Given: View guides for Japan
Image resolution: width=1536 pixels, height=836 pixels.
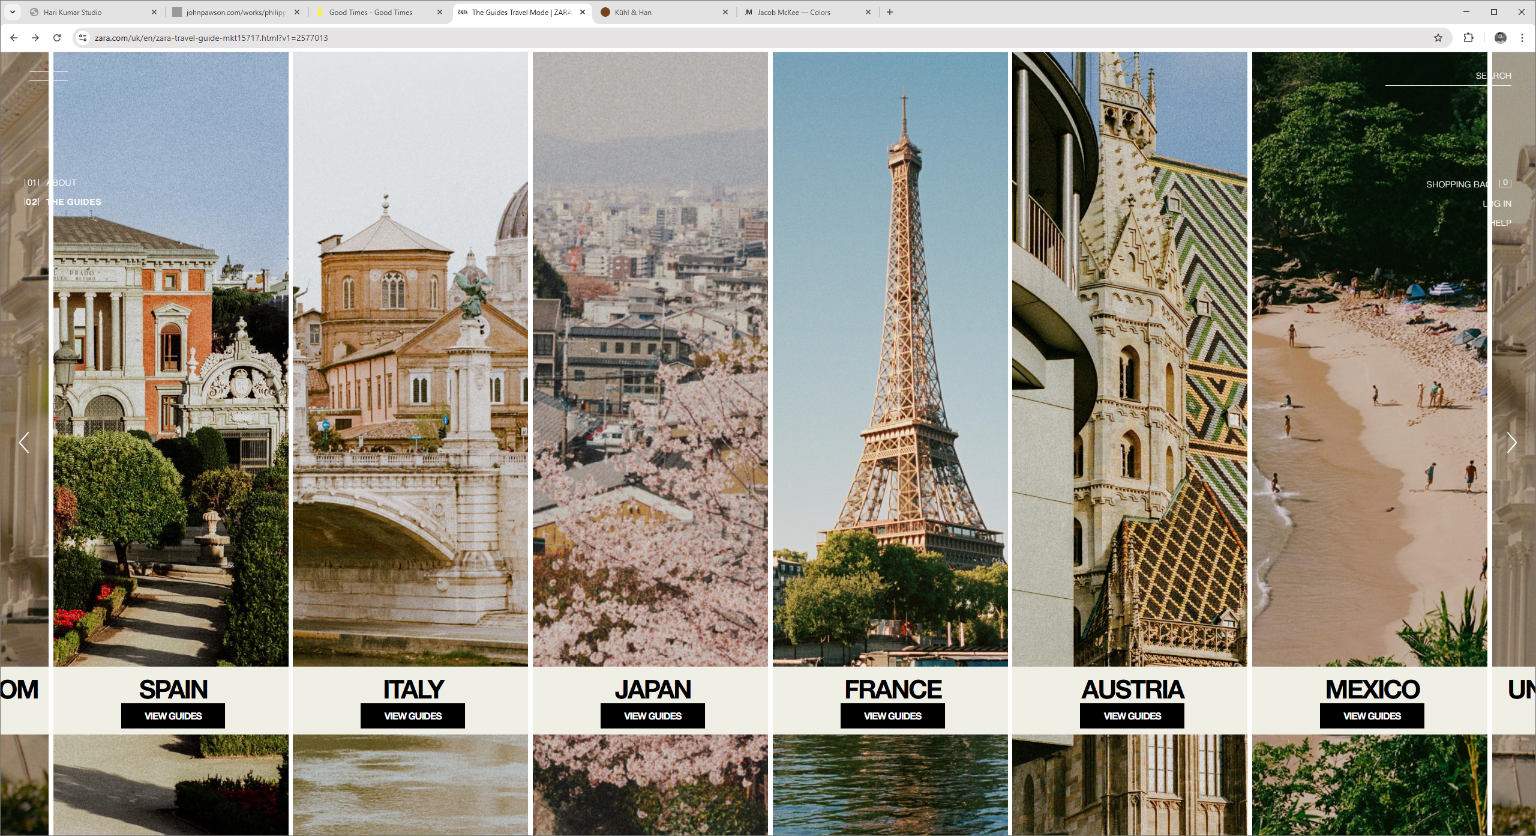Looking at the screenshot, I should point(652,716).
